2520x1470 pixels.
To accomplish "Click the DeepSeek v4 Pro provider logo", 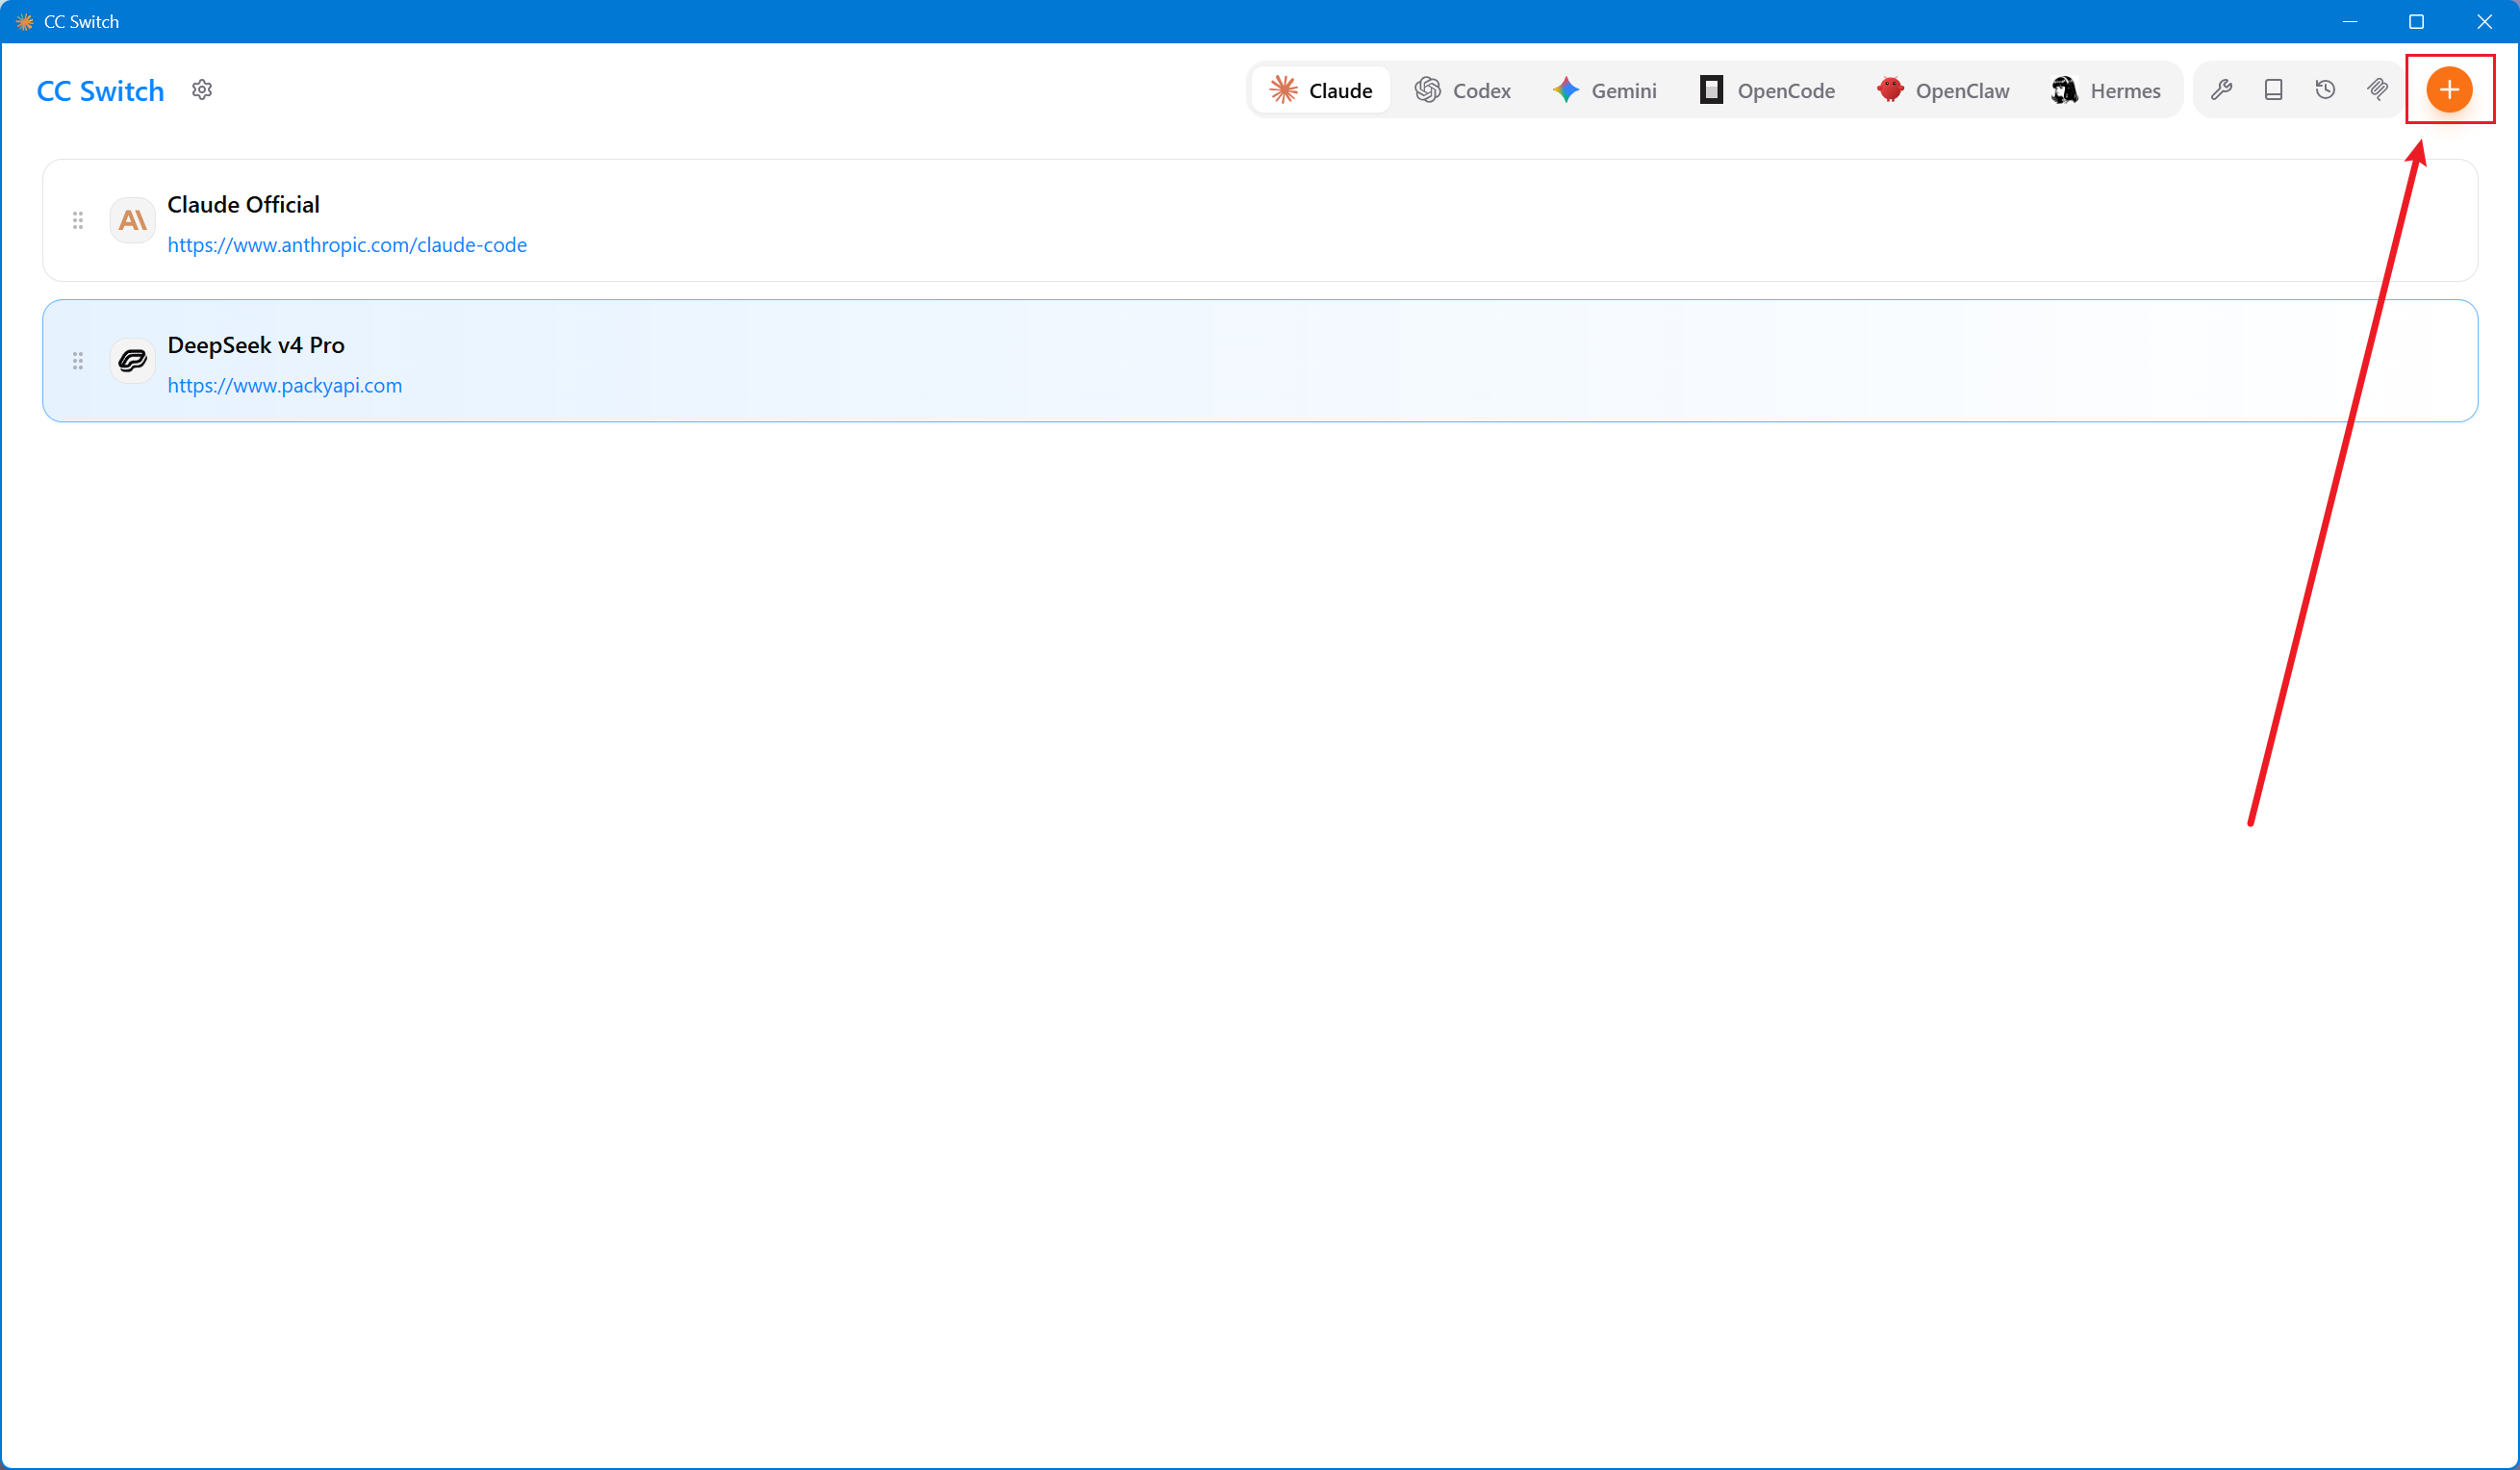I will [132, 361].
